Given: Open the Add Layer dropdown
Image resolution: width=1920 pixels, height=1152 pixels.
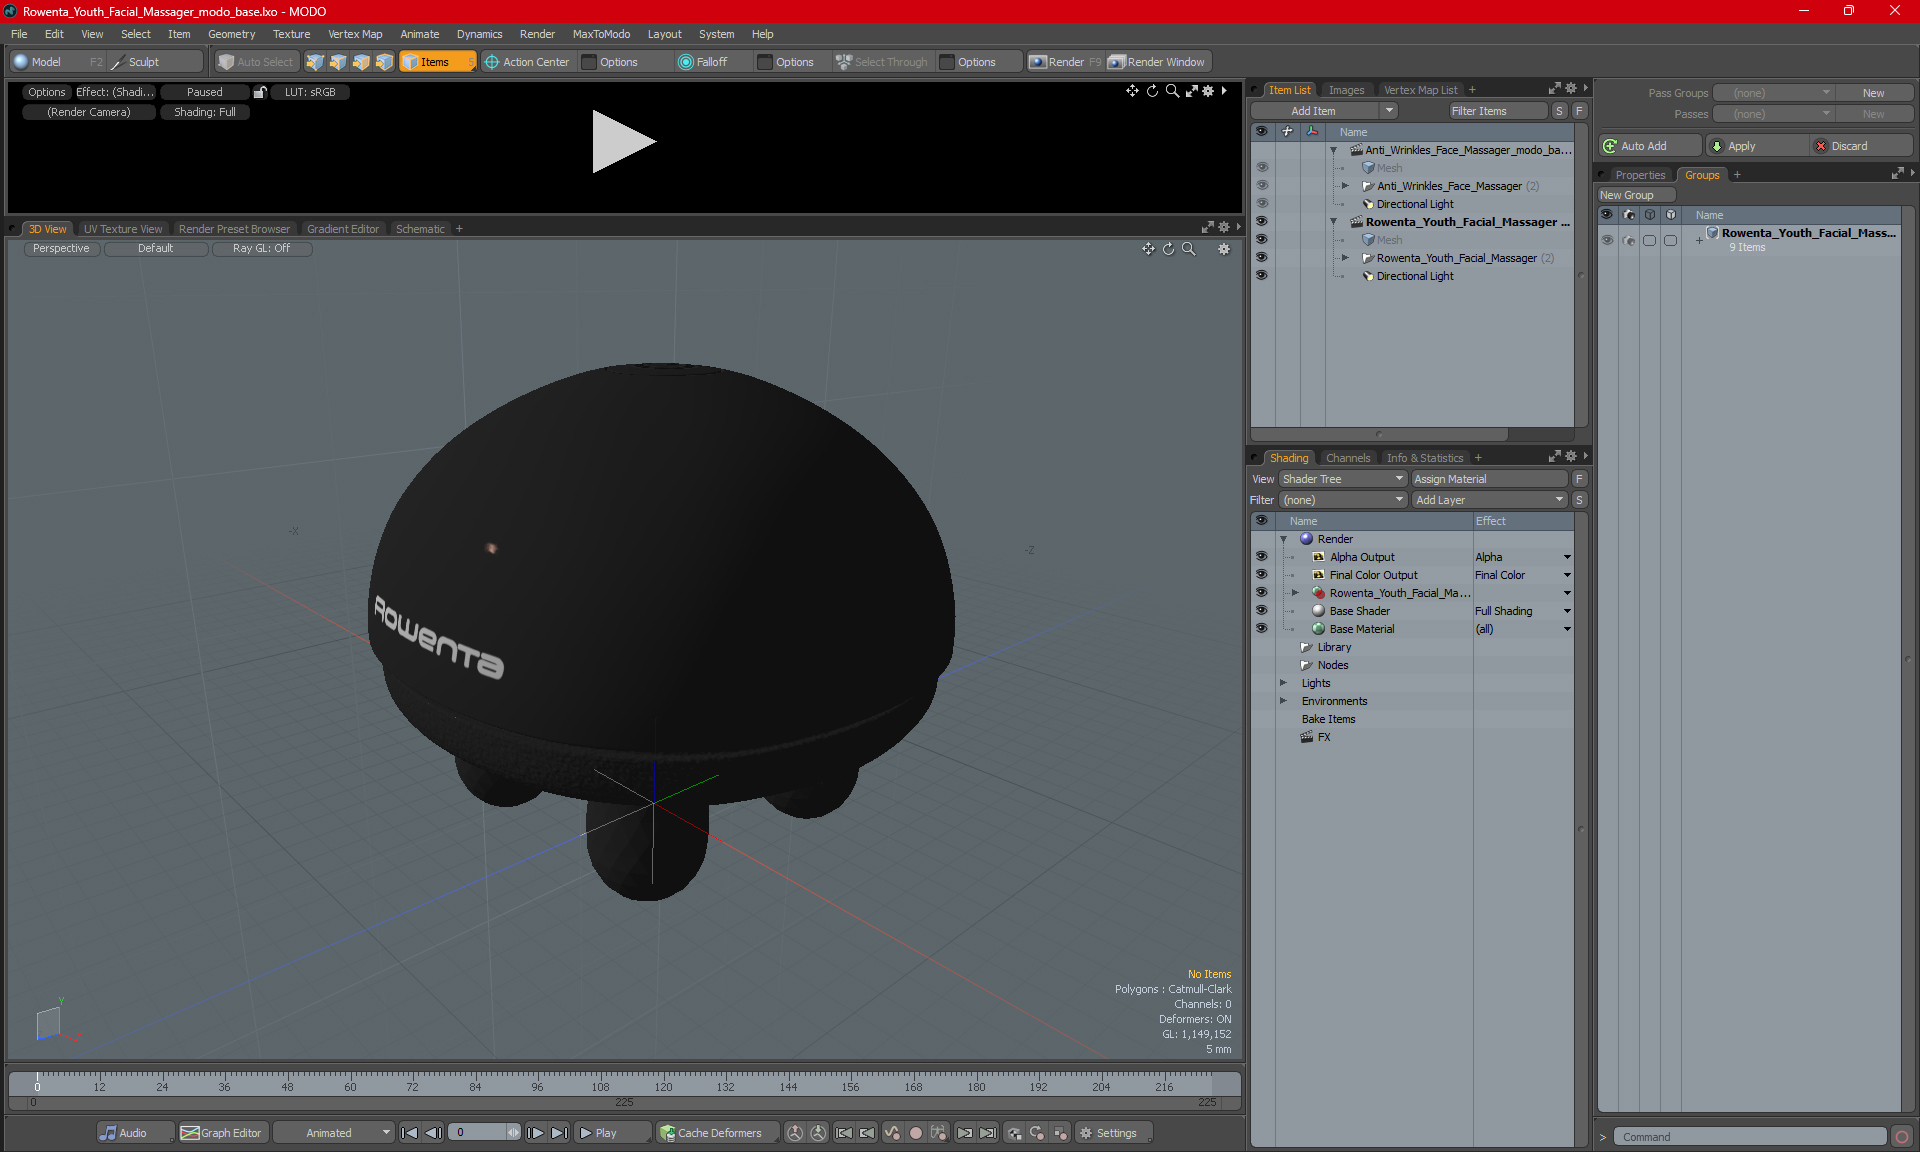Looking at the screenshot, I should [x=1489, y=500].
